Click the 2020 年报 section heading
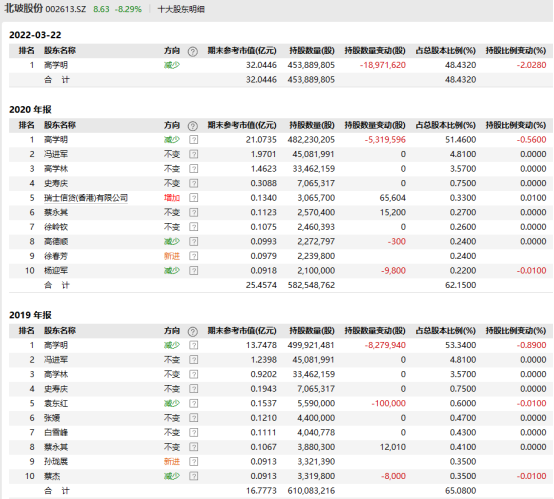Image resolution: width=554 pixels, height=499 pixels. point(30,110)
